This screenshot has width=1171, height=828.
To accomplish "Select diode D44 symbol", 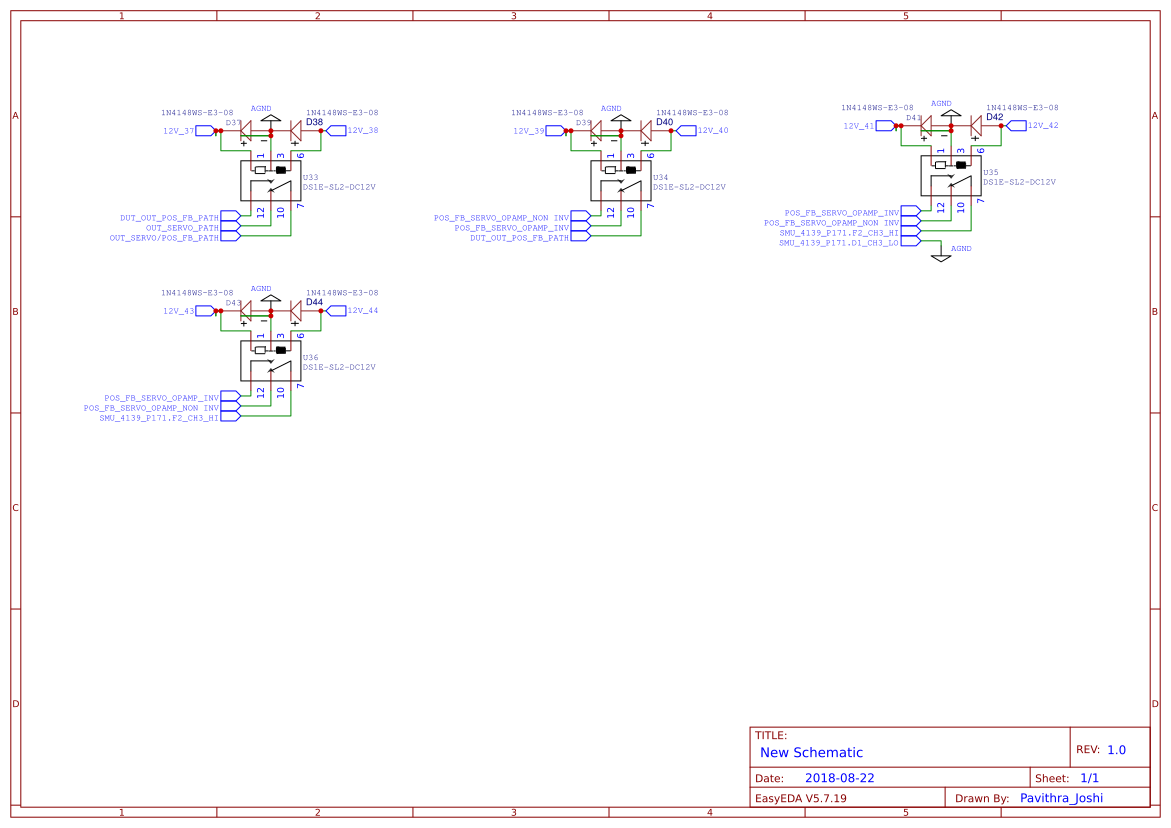I will [x=296, y=311].
